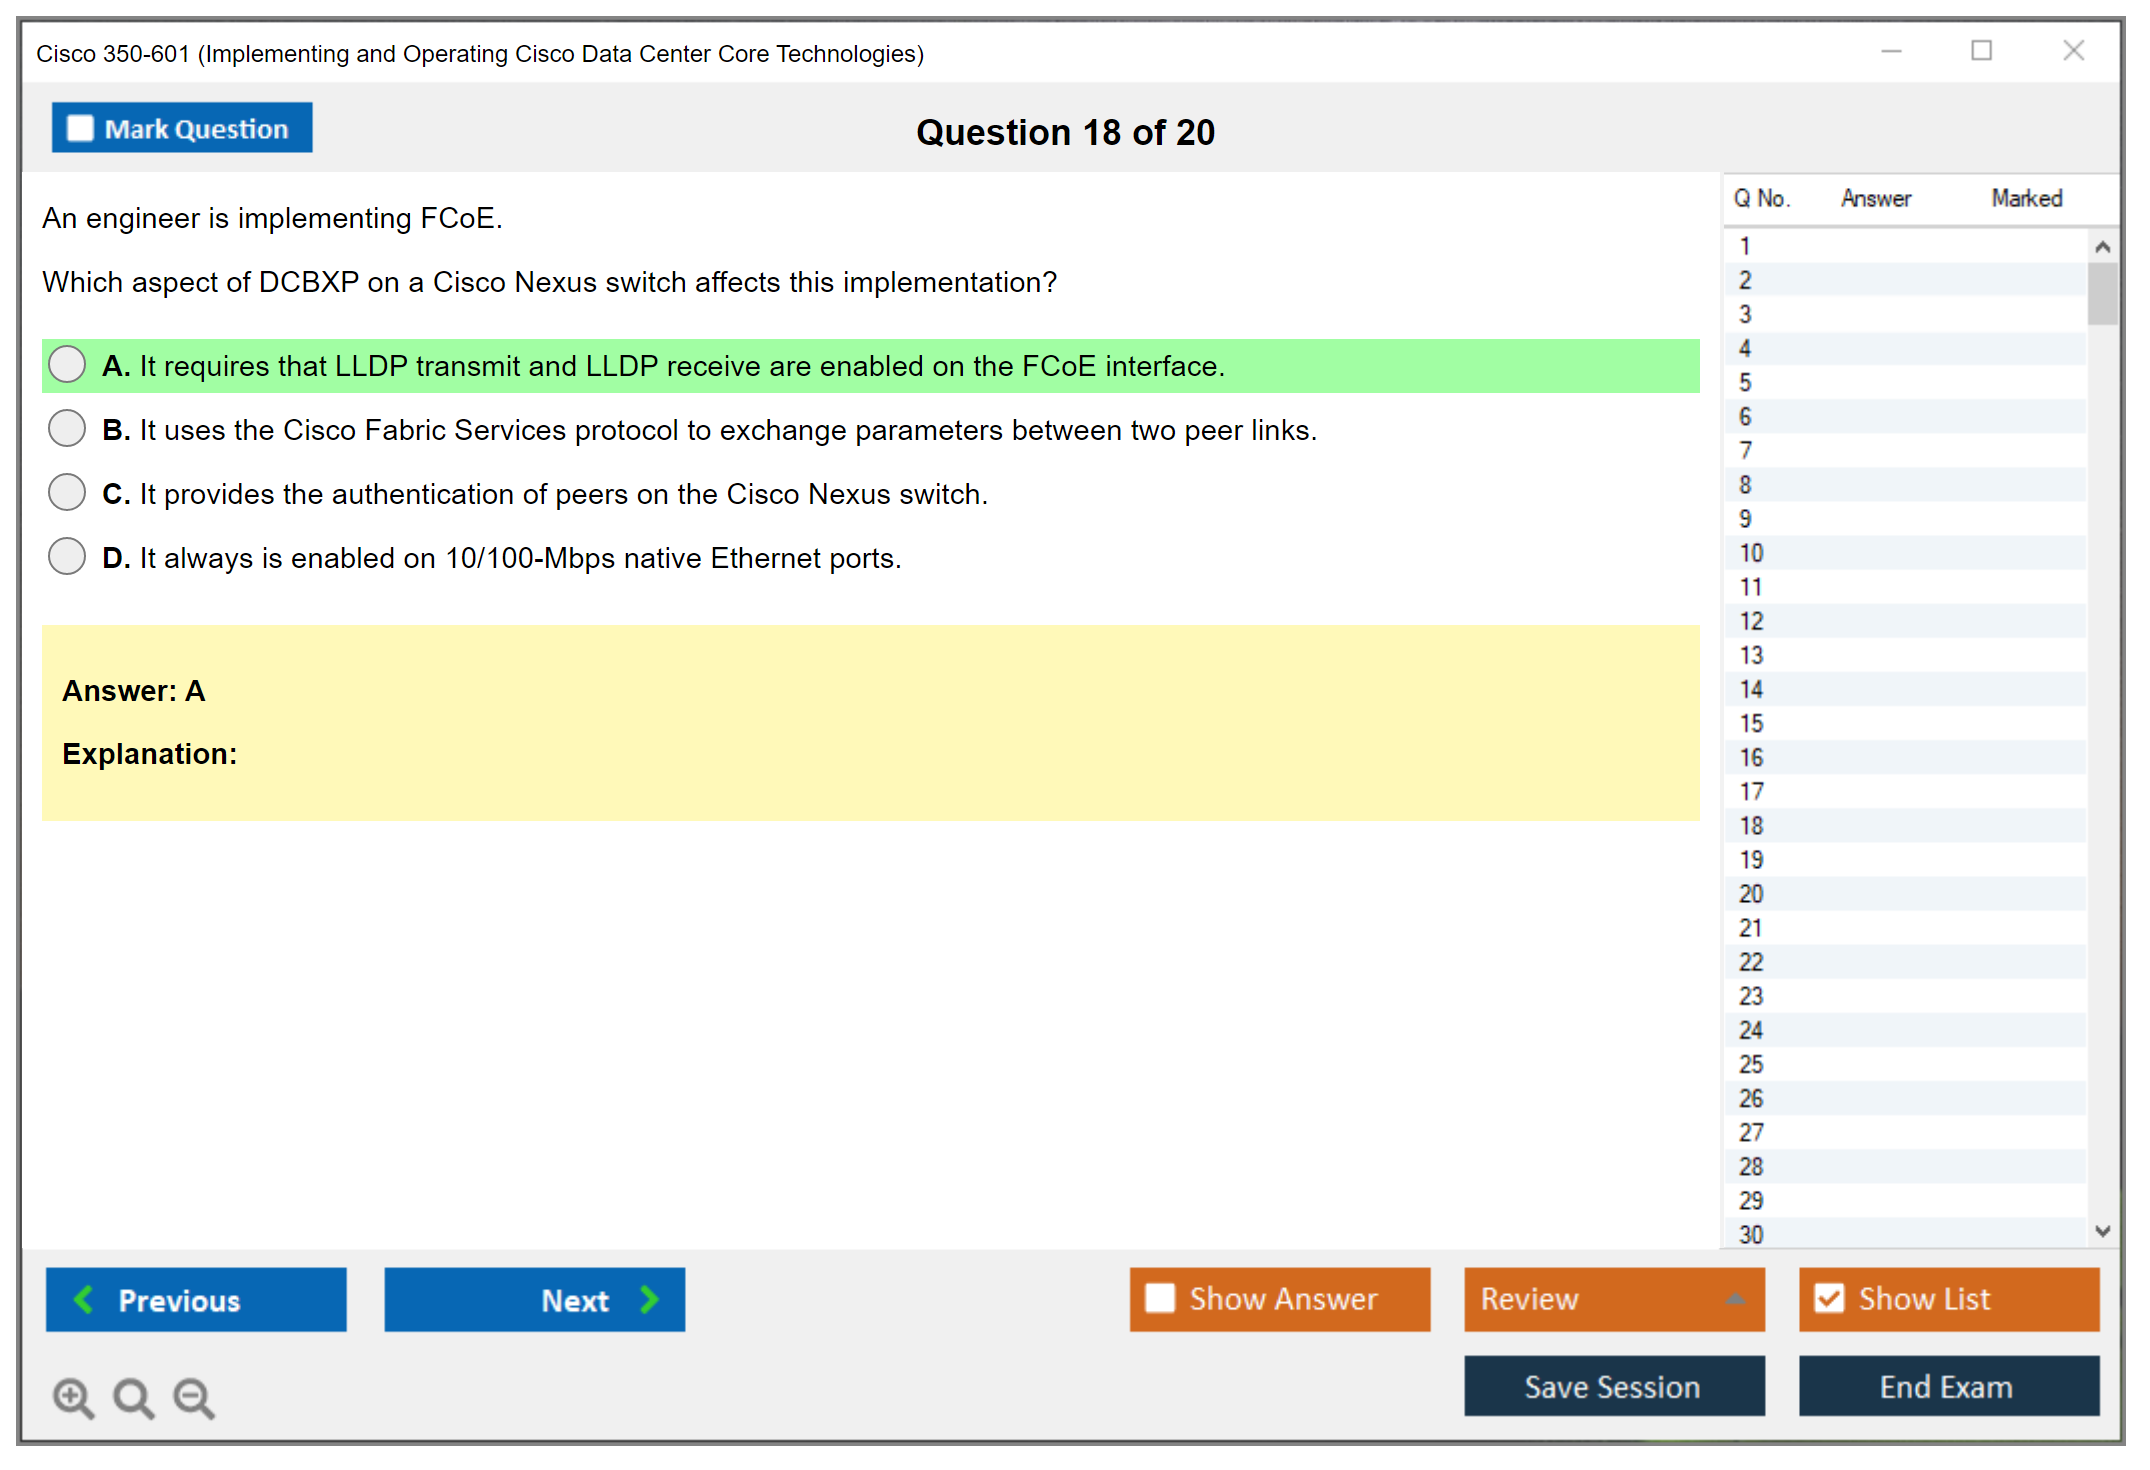Image resolution: width=2150 pixels, height=1470 pixels.
Task: Jump to question 5 in the list
Action: pos(1745,383)
